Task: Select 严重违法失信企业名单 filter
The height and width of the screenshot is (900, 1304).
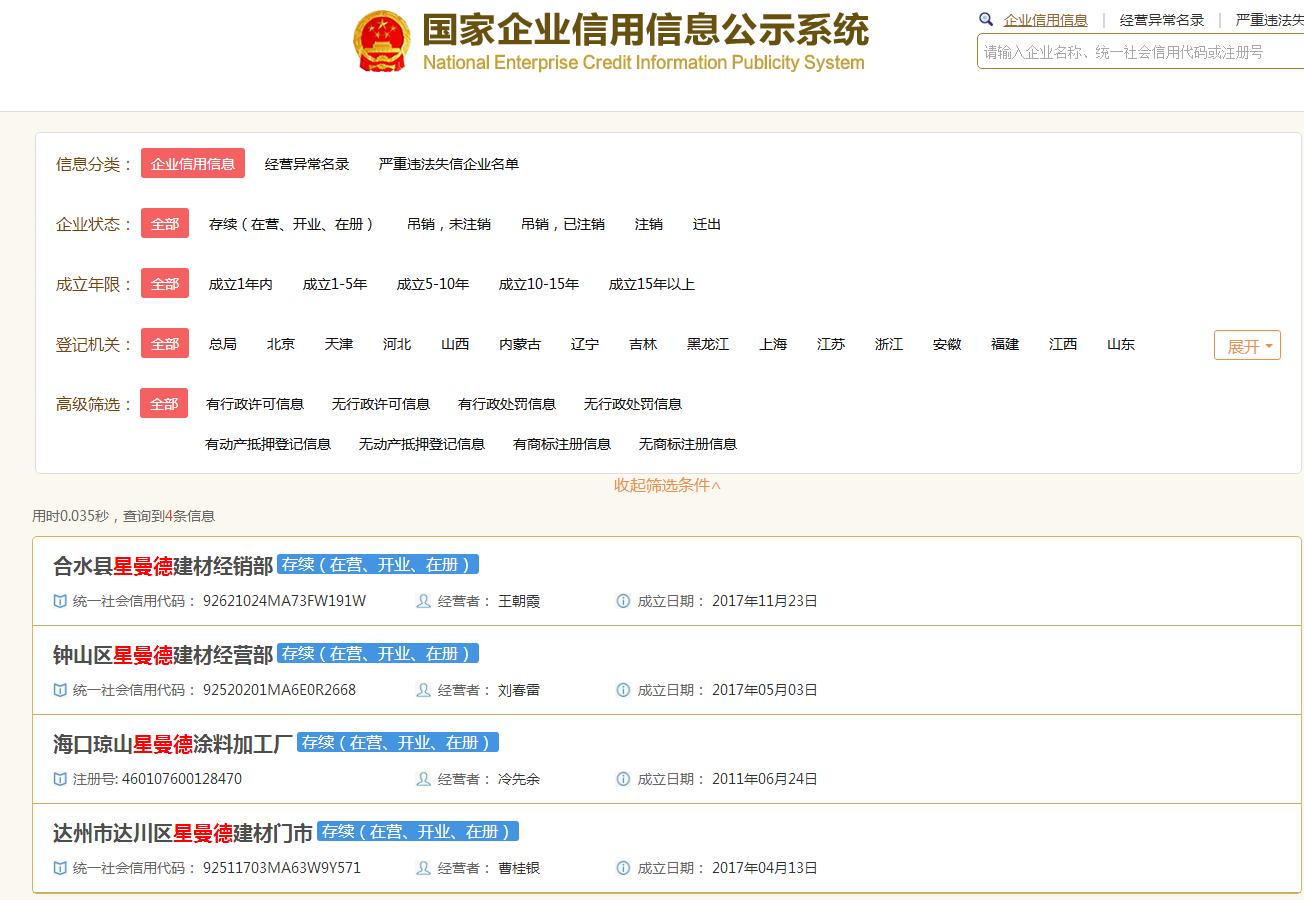Action: tap(449, 164)
